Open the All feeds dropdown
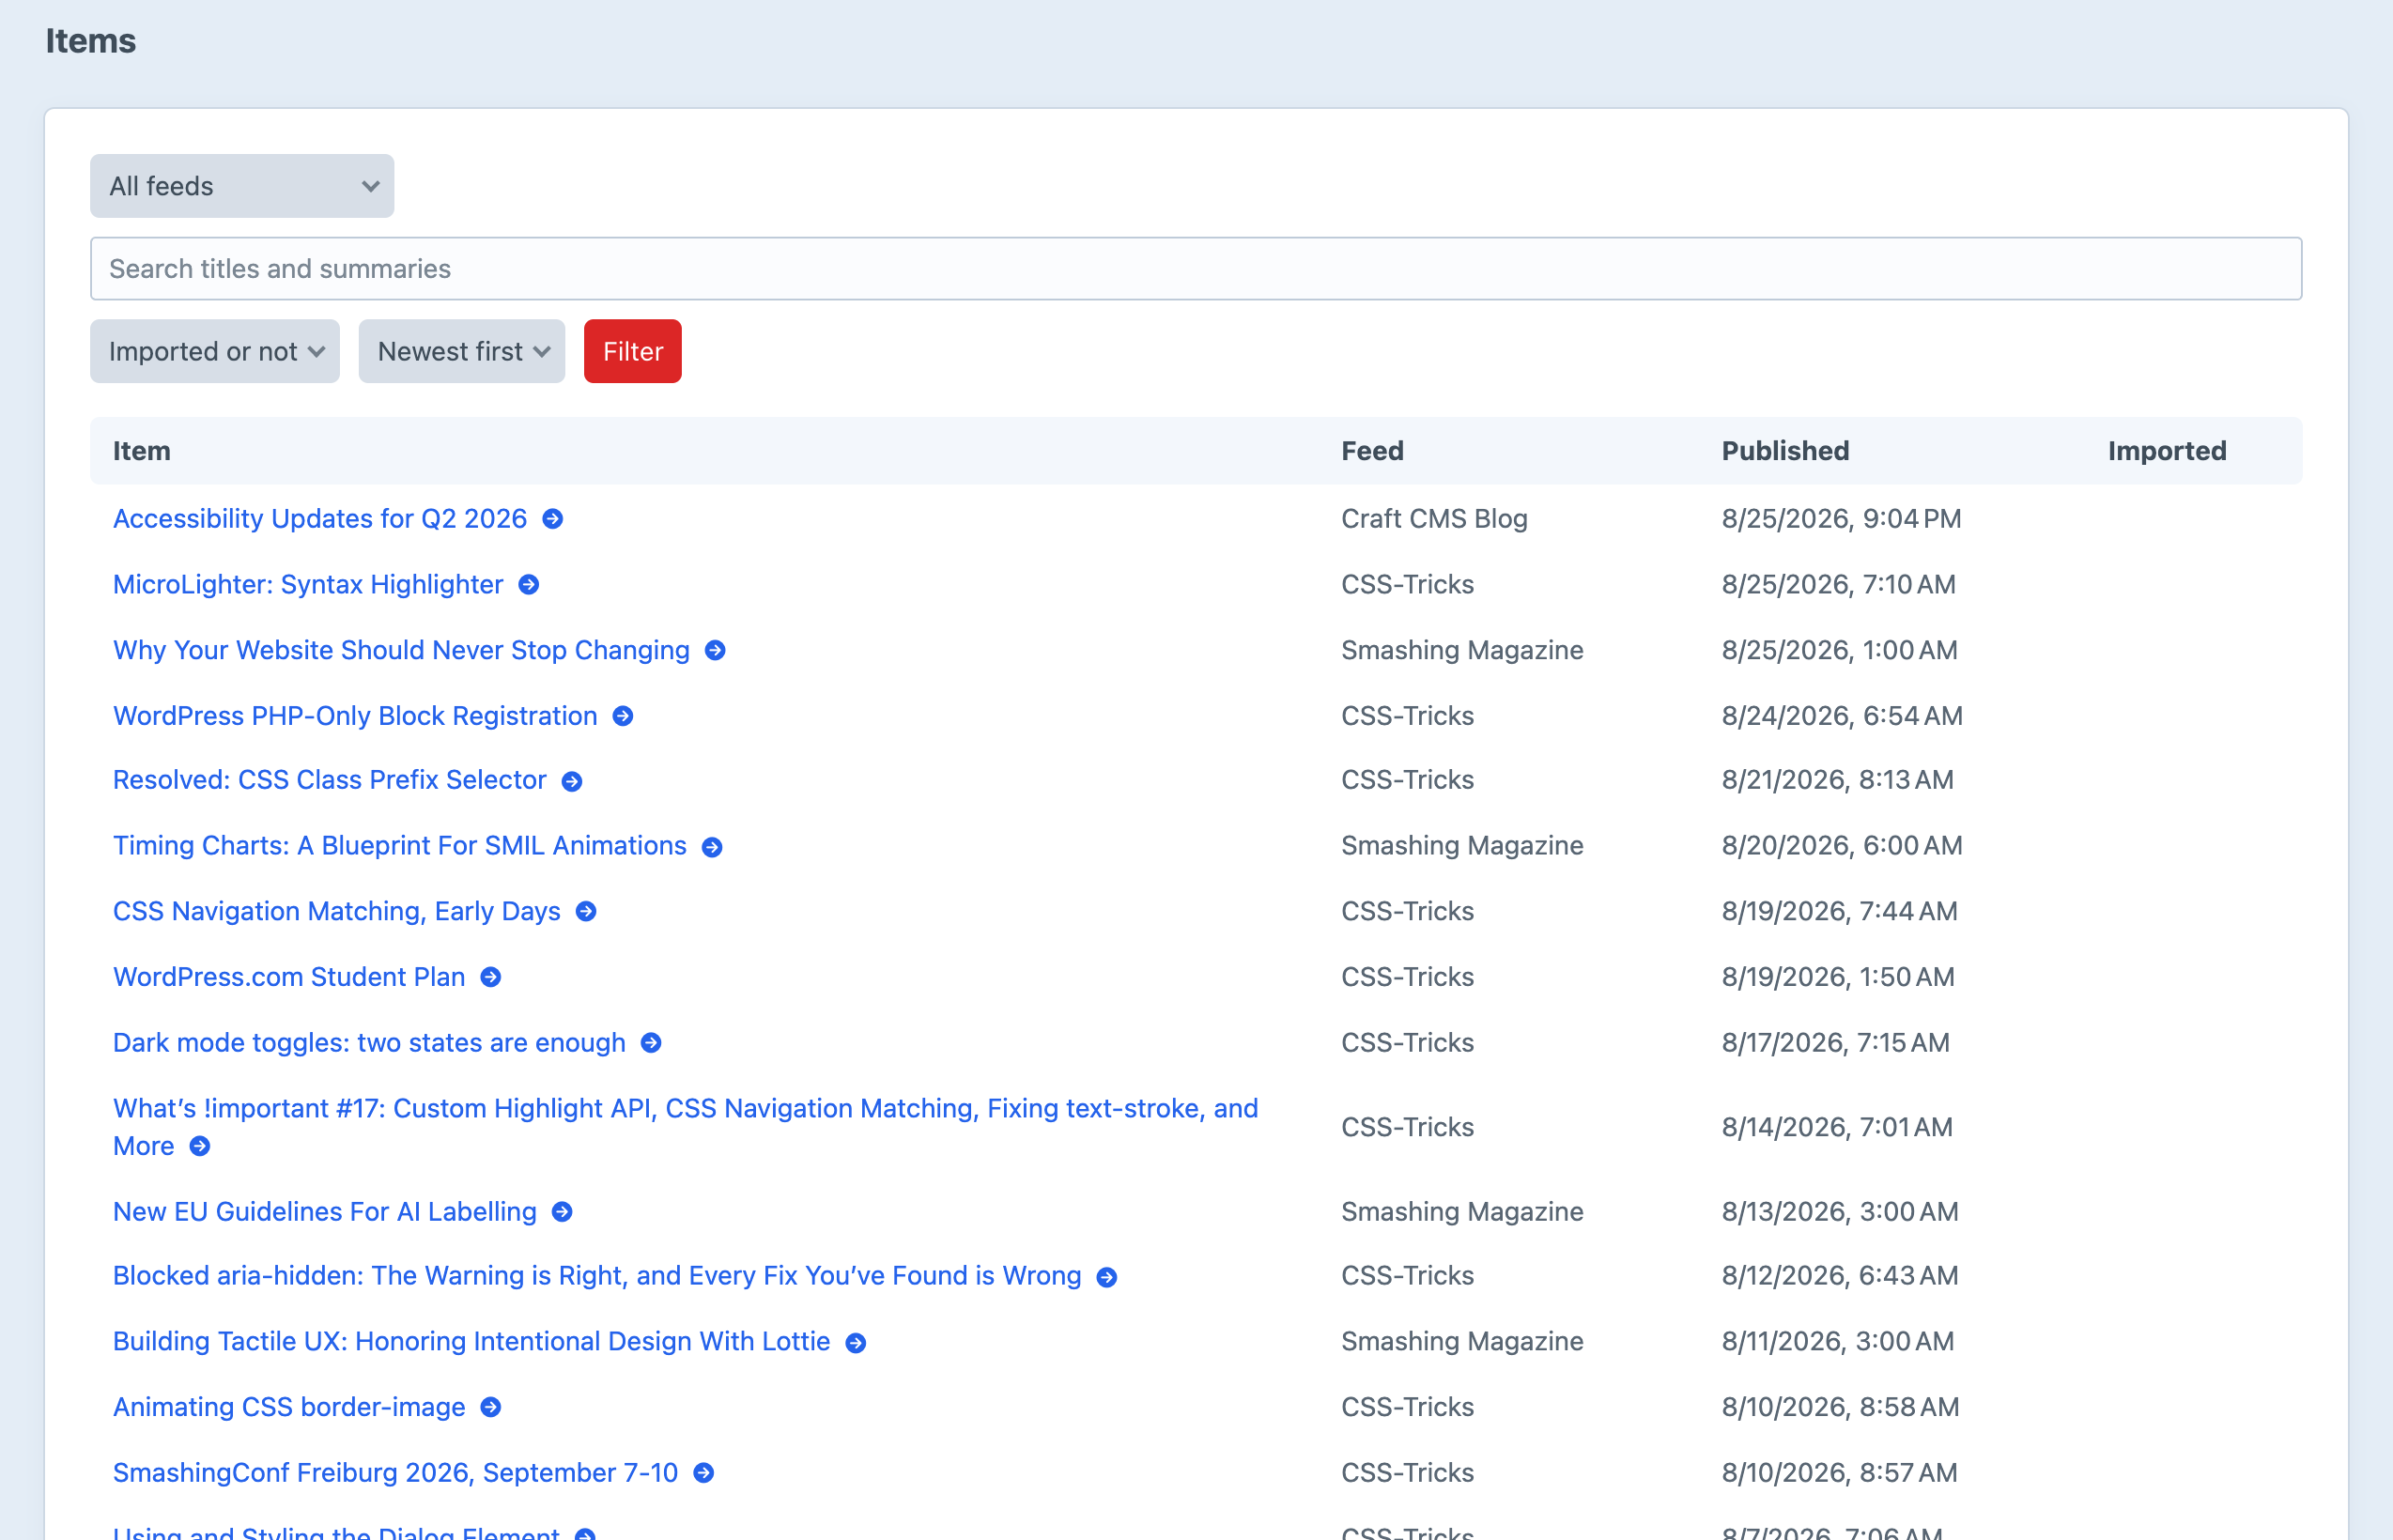 242,186
